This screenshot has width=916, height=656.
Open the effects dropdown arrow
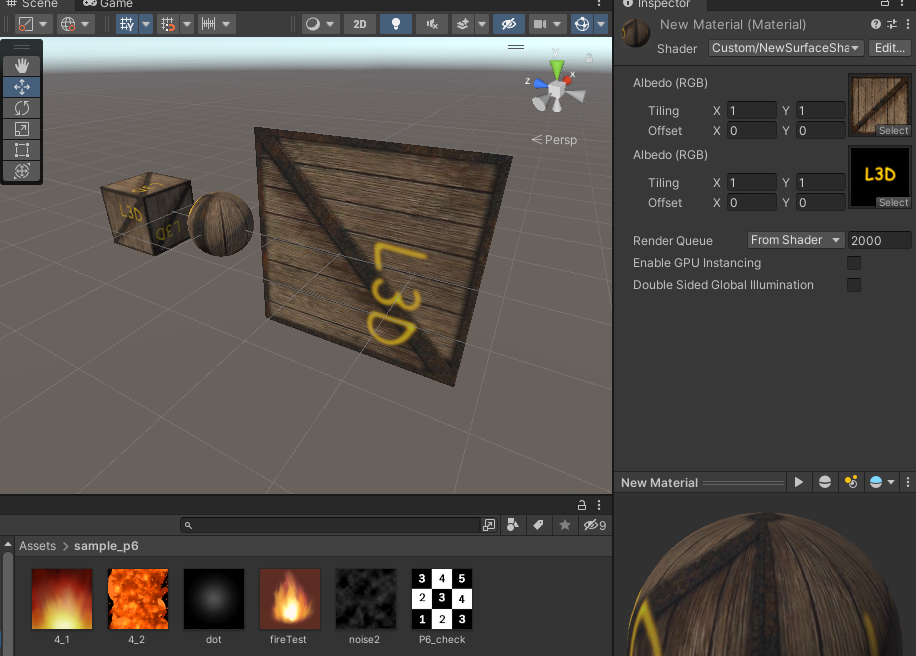coord(482,24)
